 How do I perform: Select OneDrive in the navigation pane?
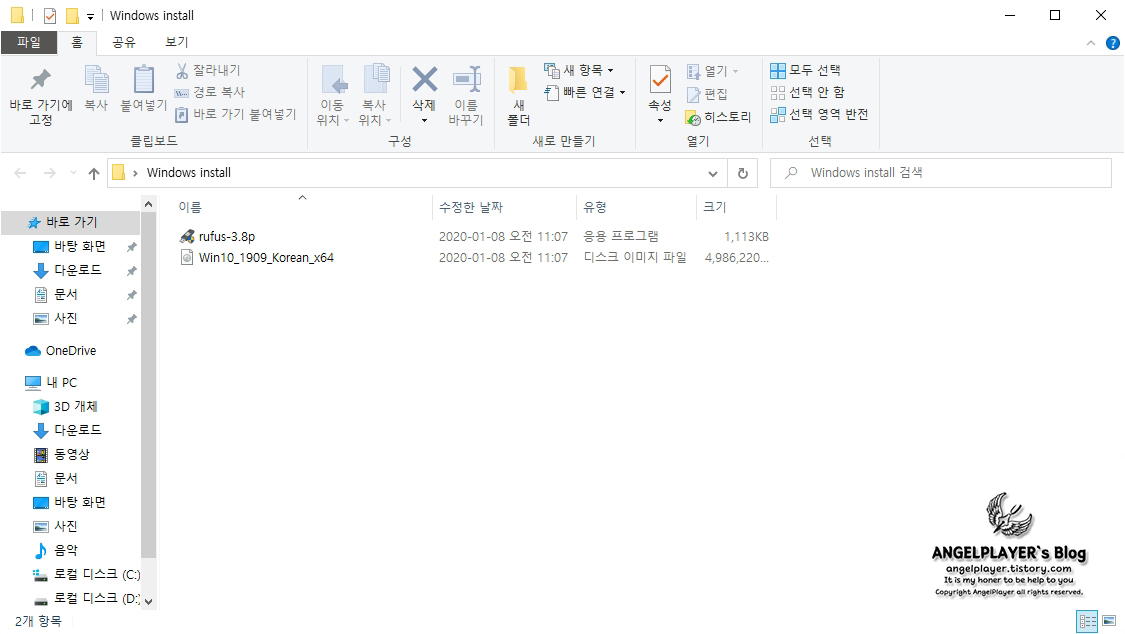[70, 351]
